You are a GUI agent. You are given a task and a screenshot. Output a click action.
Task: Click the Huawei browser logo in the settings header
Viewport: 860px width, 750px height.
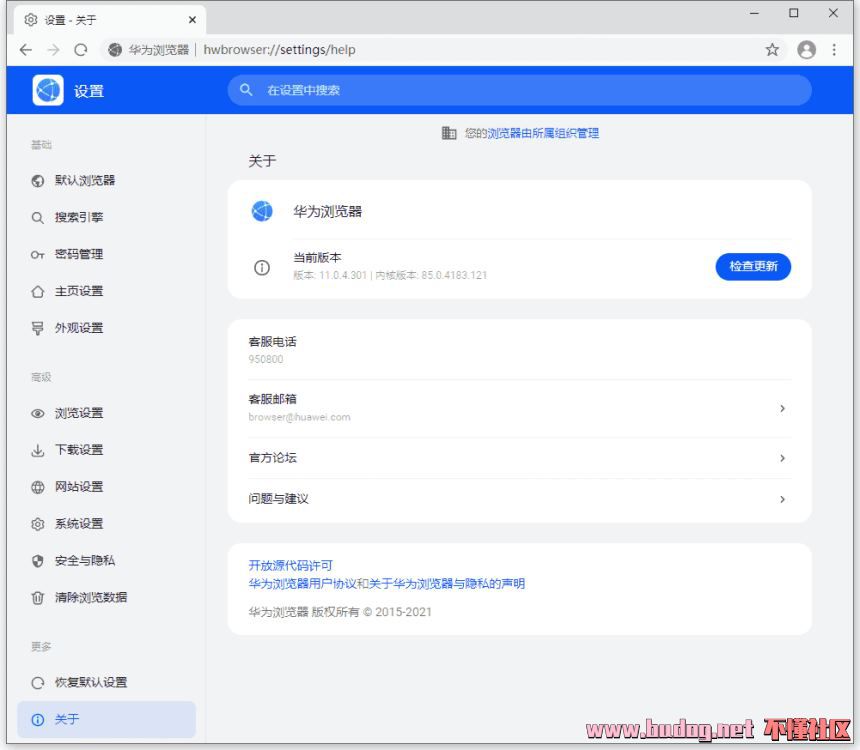point(48,90)
